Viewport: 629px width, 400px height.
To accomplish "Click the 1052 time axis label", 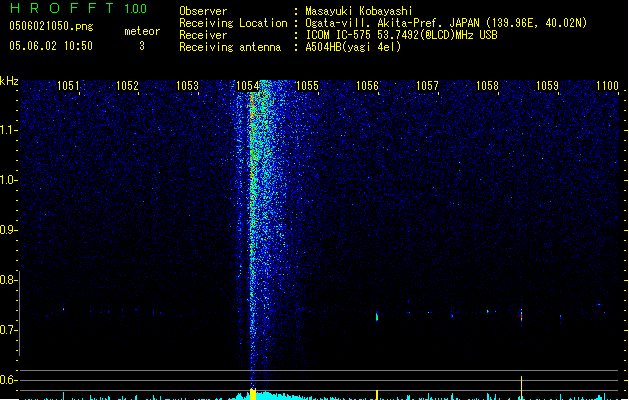I will [x=127, y=85].
